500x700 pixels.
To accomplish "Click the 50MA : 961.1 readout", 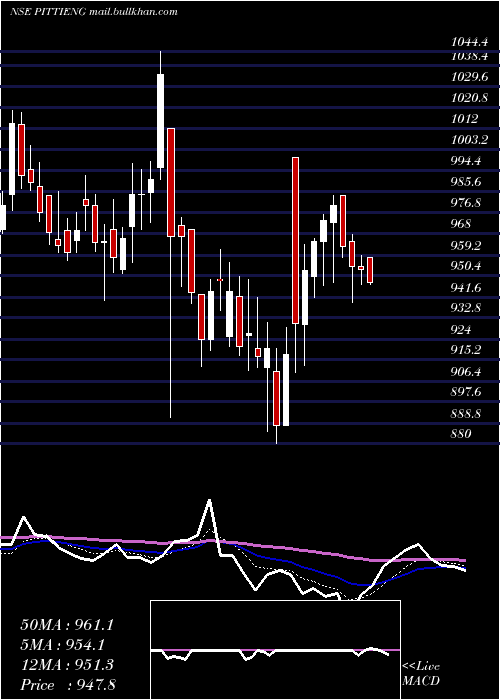I will [67, 625].
